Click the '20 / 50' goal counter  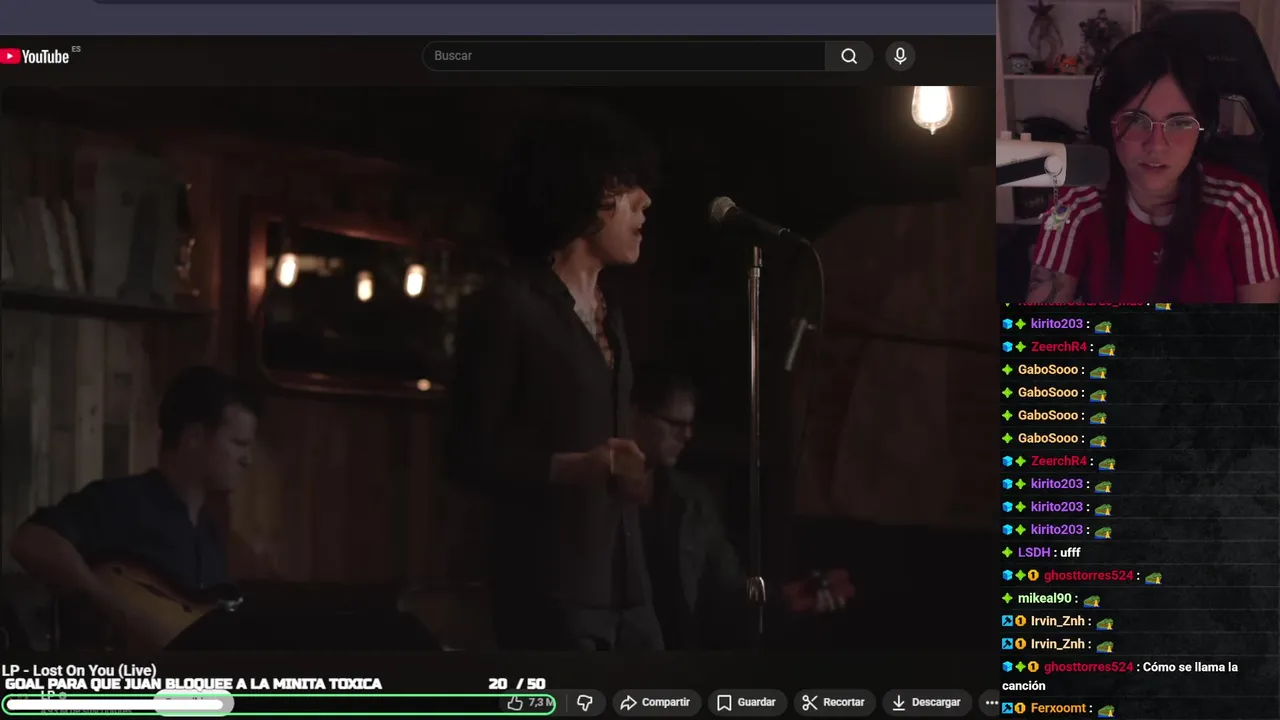coord(517,684)
